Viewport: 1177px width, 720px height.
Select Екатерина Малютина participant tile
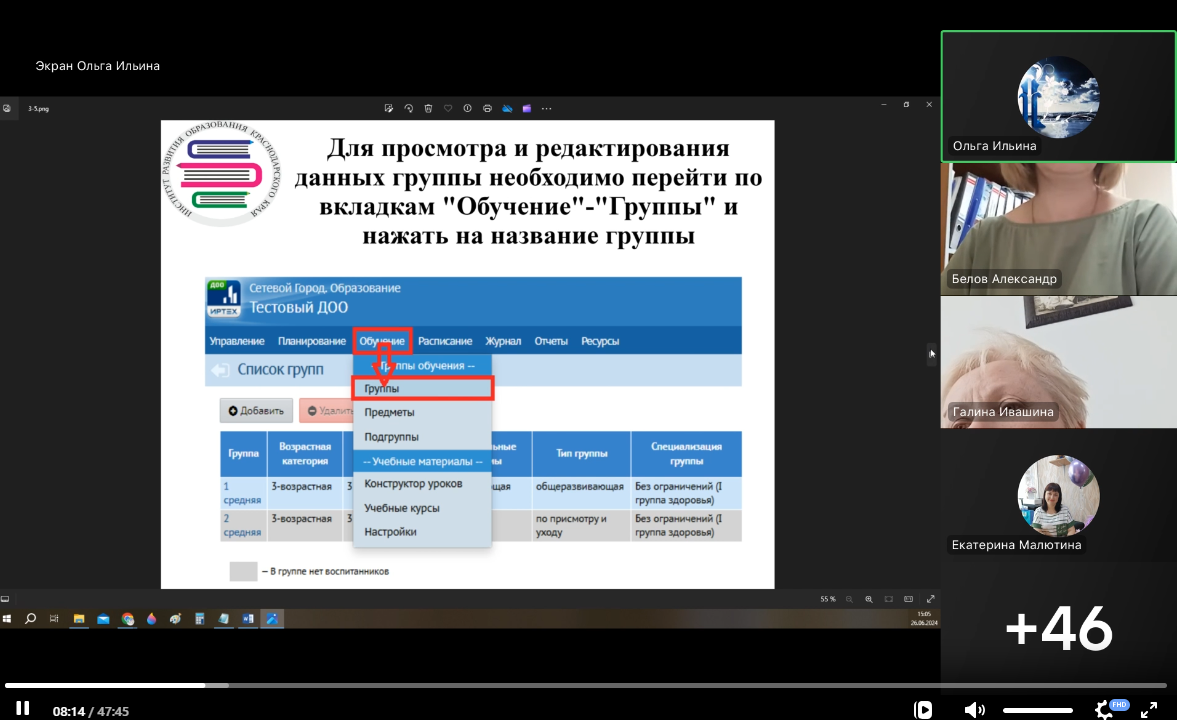1058,494
